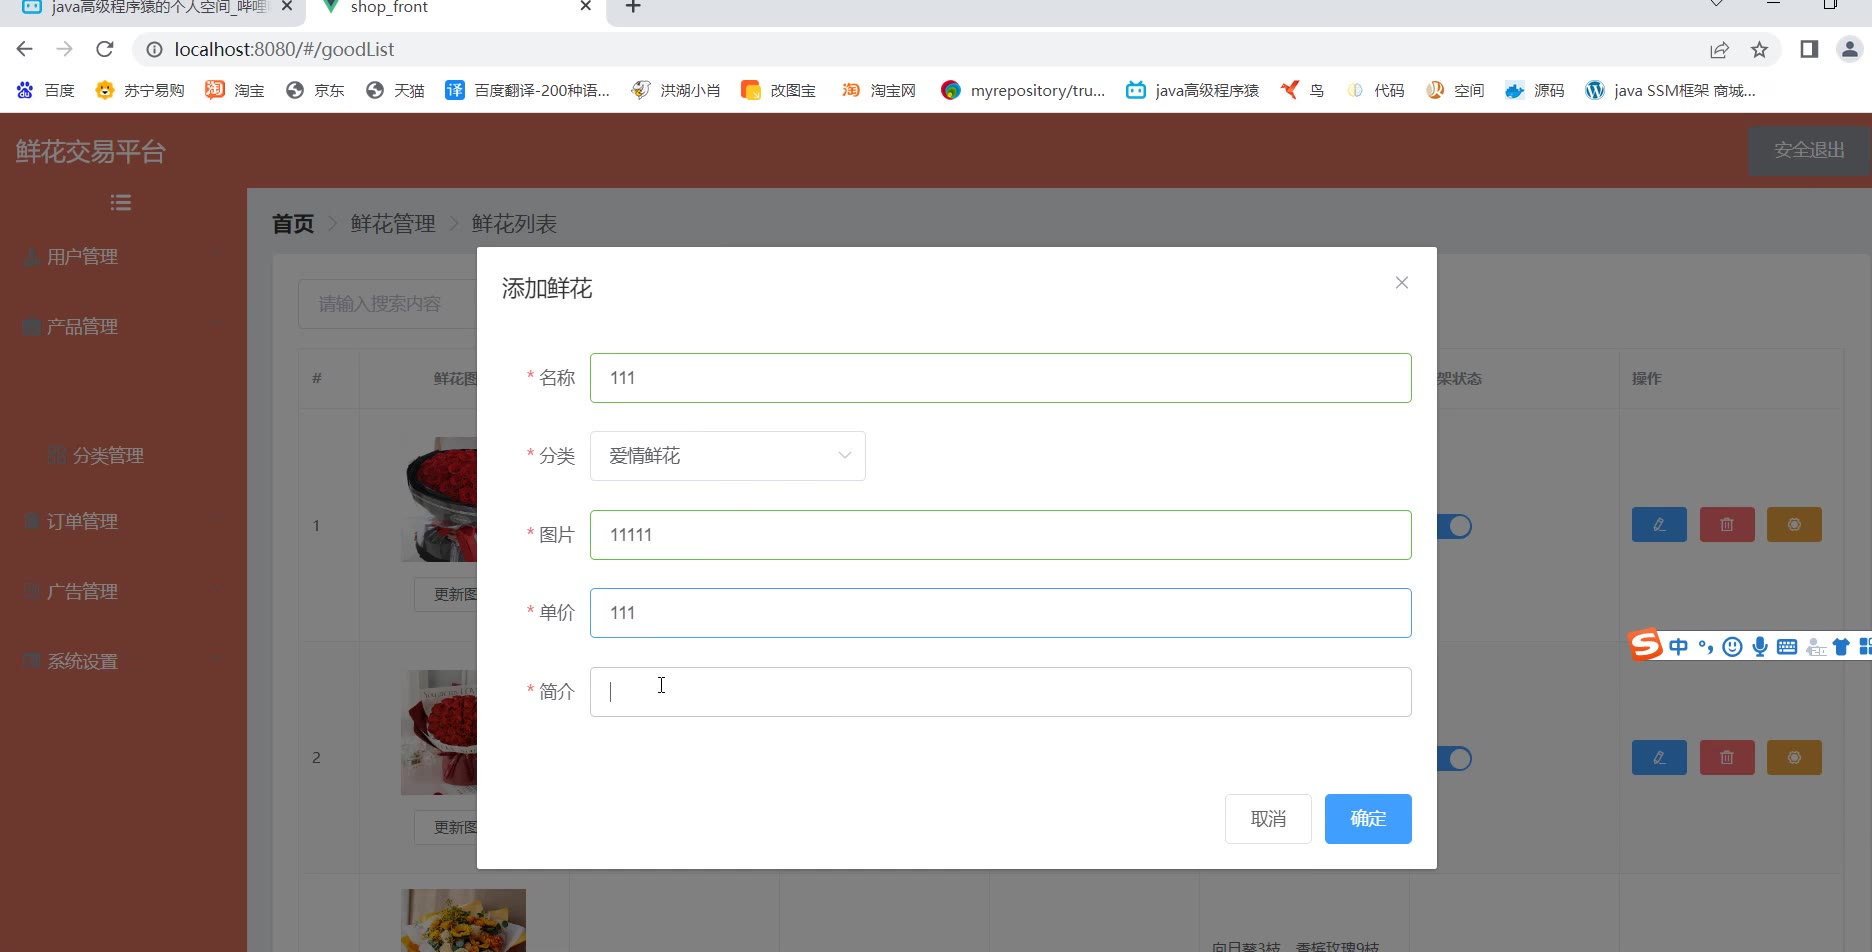Click the red delete icon in row 1
This screenshot has width=1872, height=952.
coord(1727,525)
